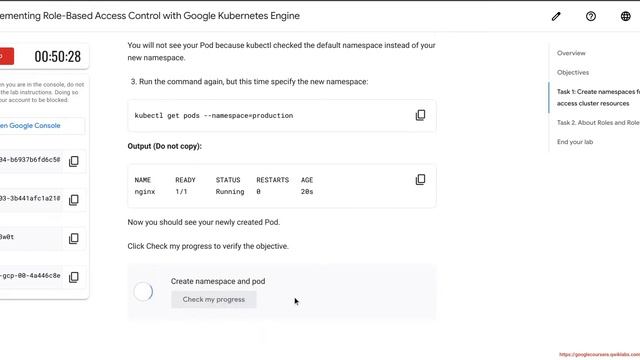Copy the NAME READY STATUS output block
The width and height of the screenshot is (640, 360).
(420, 180)
